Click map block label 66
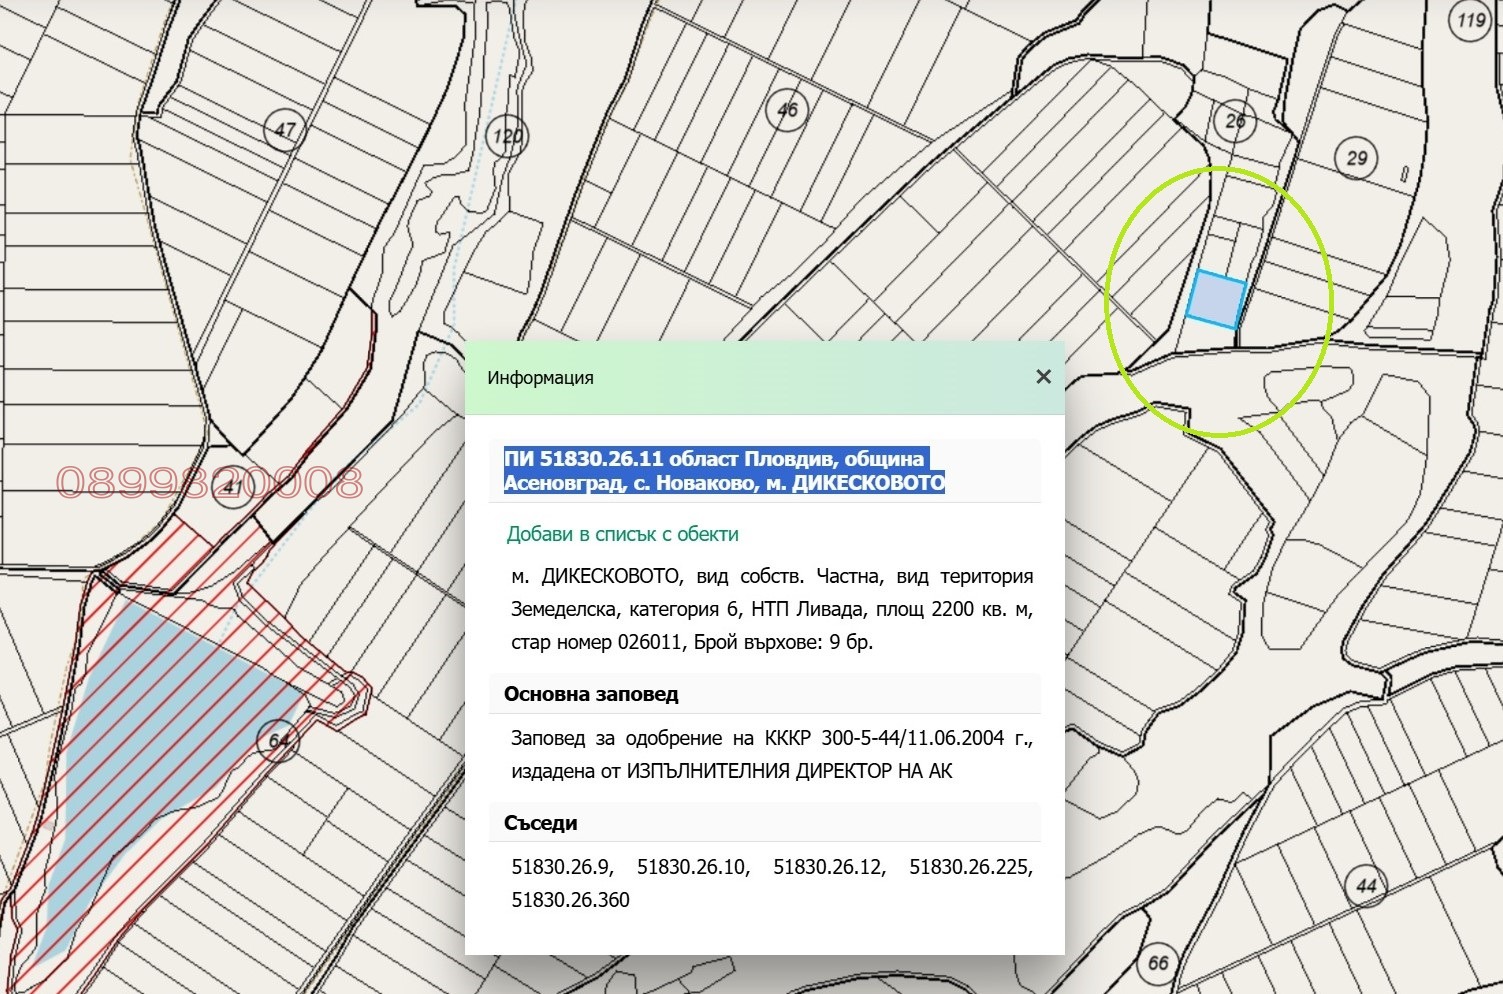Image resolution: width=1503 pixels, height=994 pixels. tap(1158, 963)
